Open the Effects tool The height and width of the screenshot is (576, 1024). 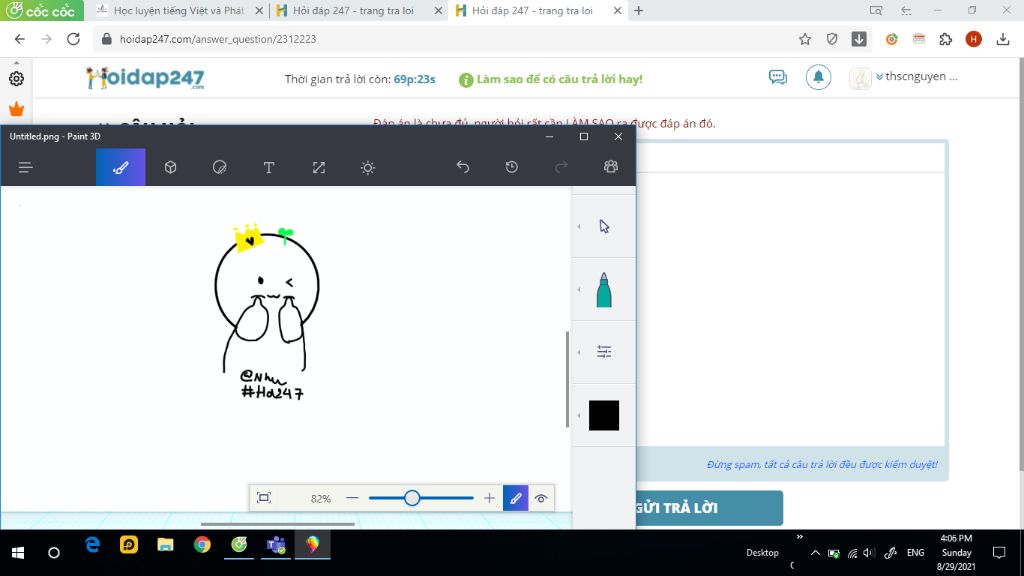pyautogui.click(x=368, y=167)
